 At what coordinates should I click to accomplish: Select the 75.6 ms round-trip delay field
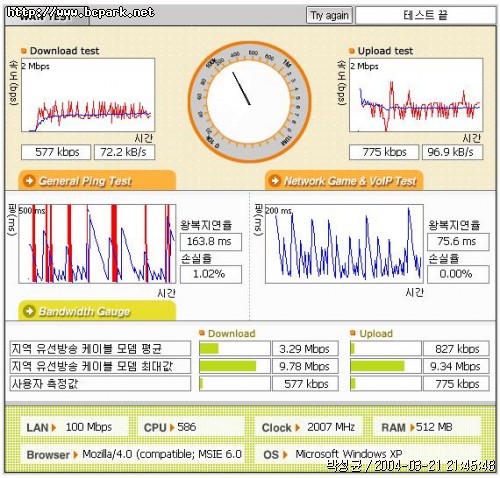(x=458, y=241)
